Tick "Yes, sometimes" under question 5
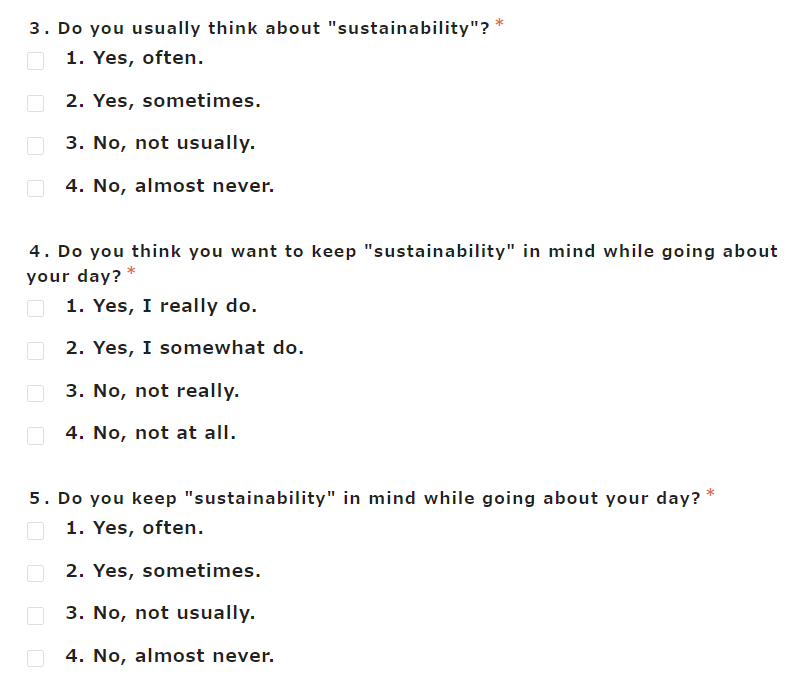Screen dimensions: 799x697 35,573
